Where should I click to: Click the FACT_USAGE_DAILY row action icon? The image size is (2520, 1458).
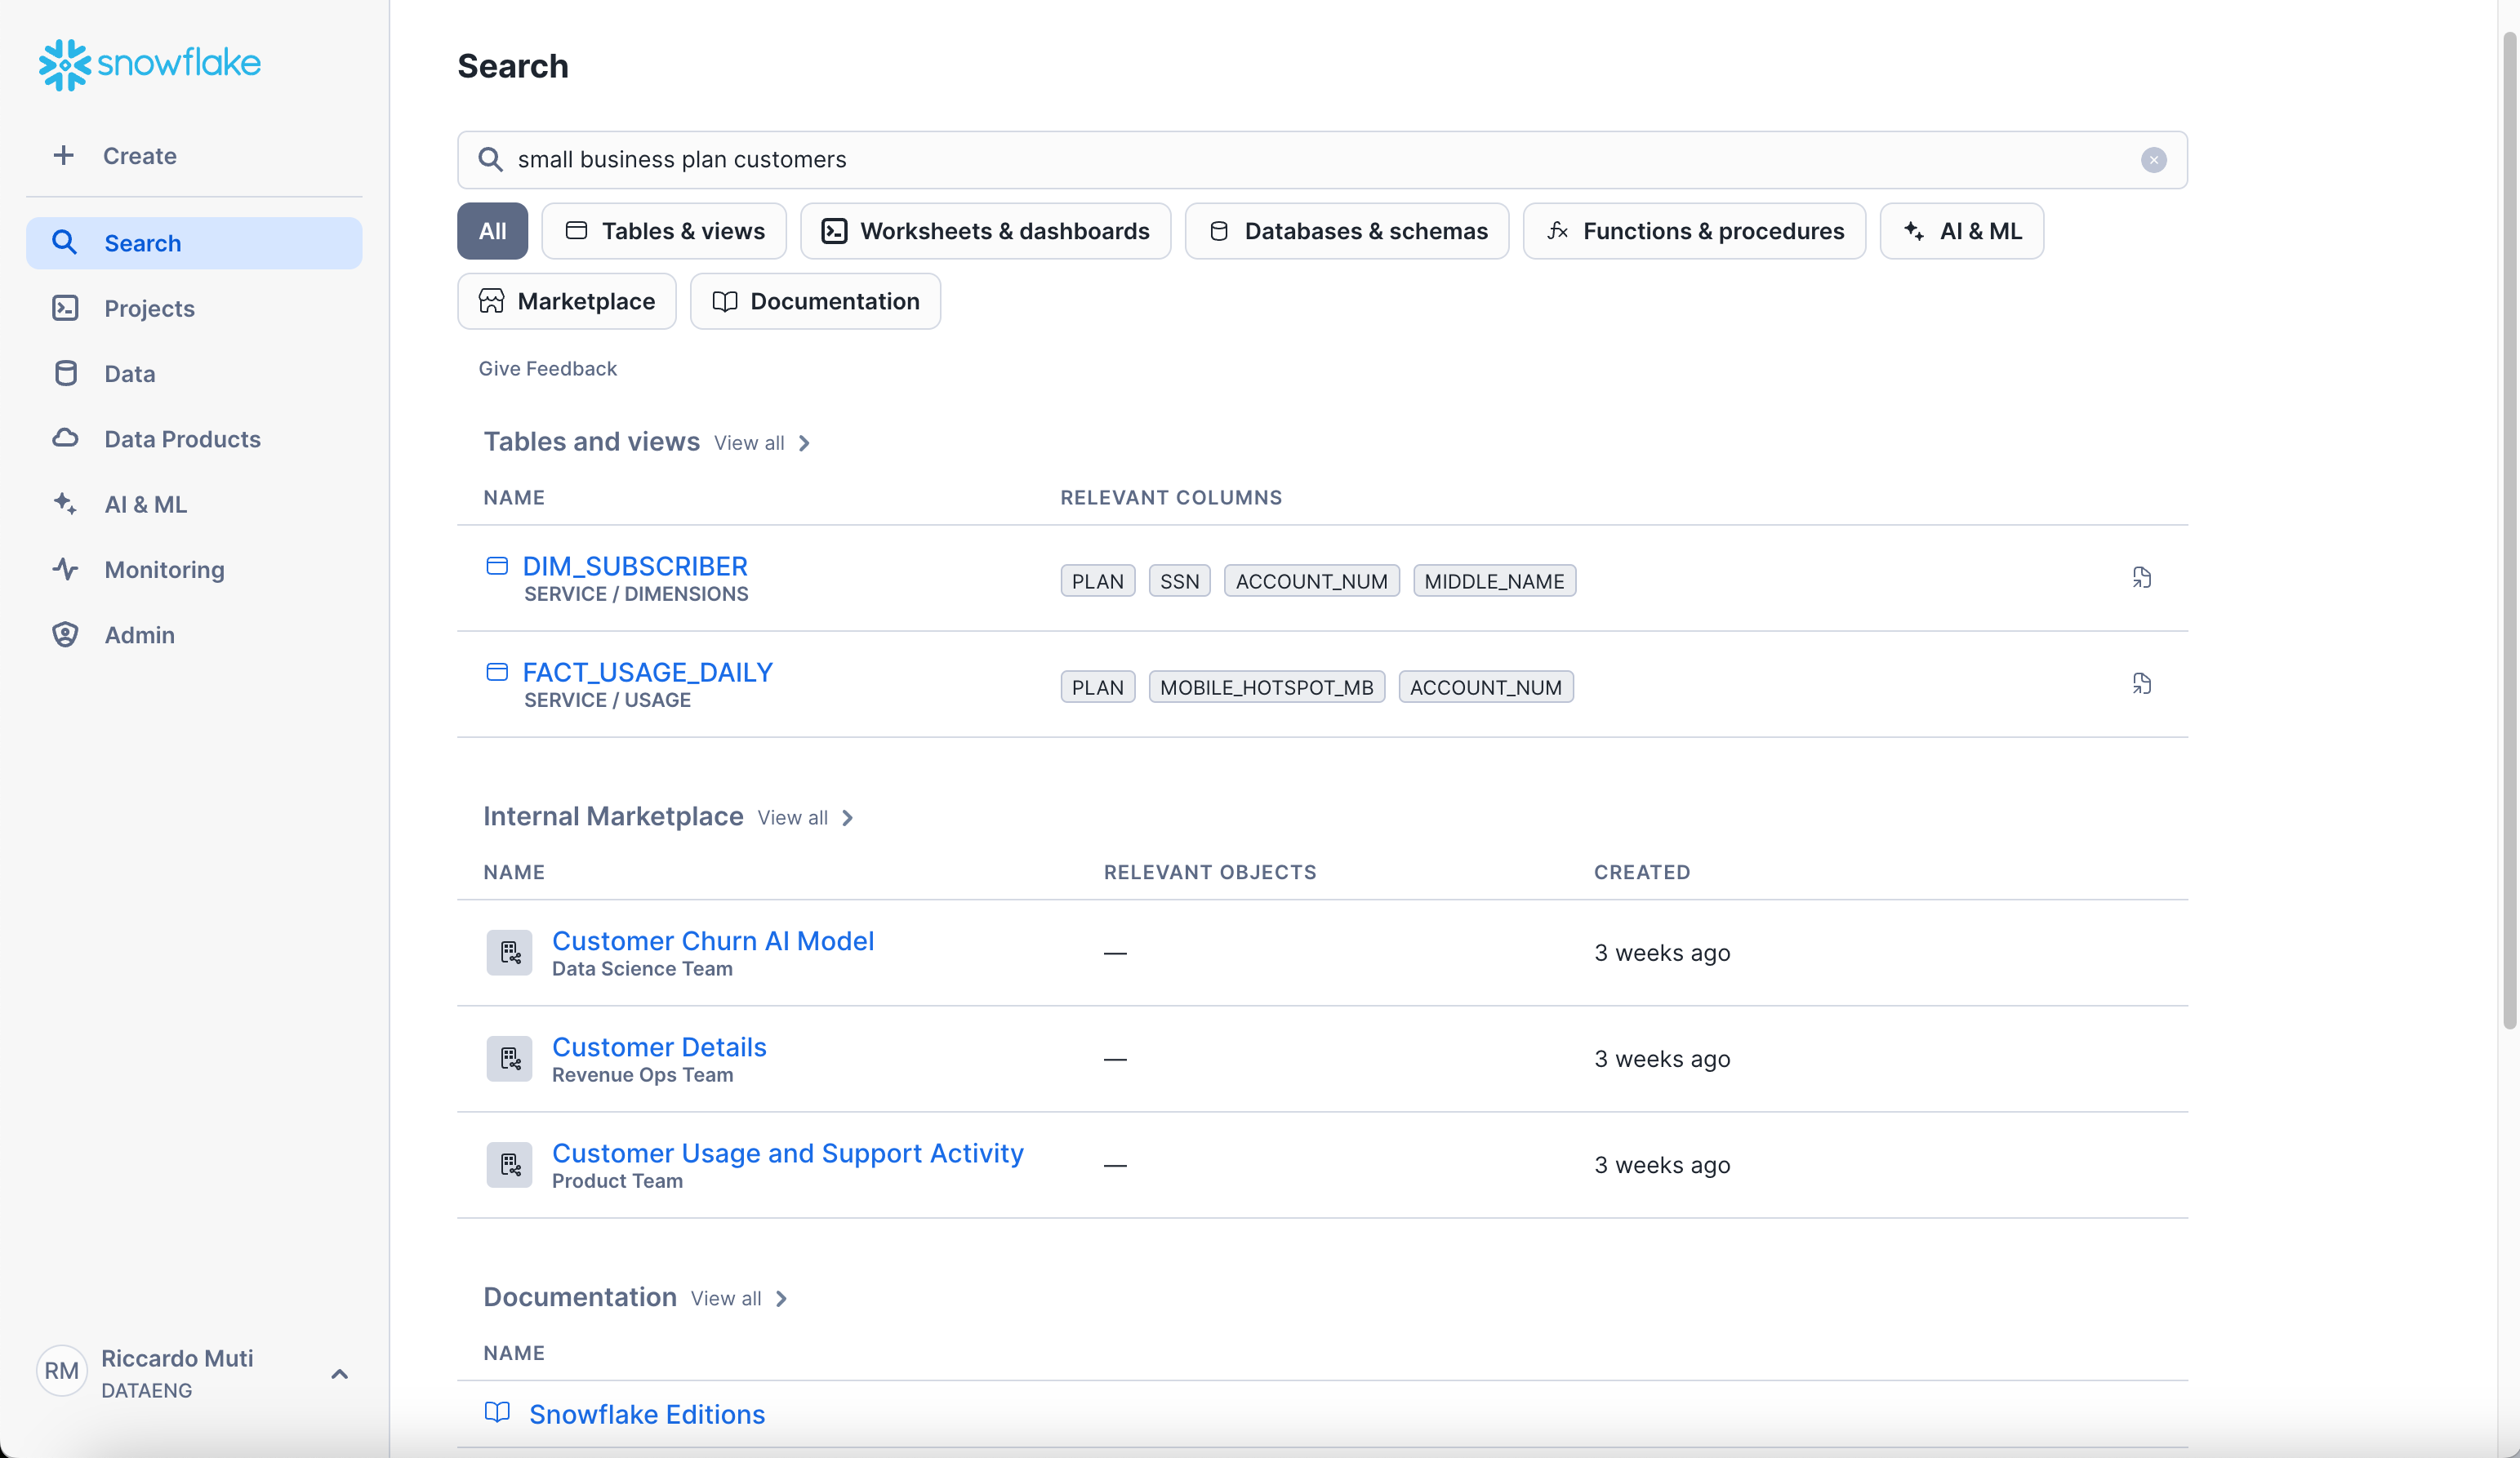click(2141, 684)
